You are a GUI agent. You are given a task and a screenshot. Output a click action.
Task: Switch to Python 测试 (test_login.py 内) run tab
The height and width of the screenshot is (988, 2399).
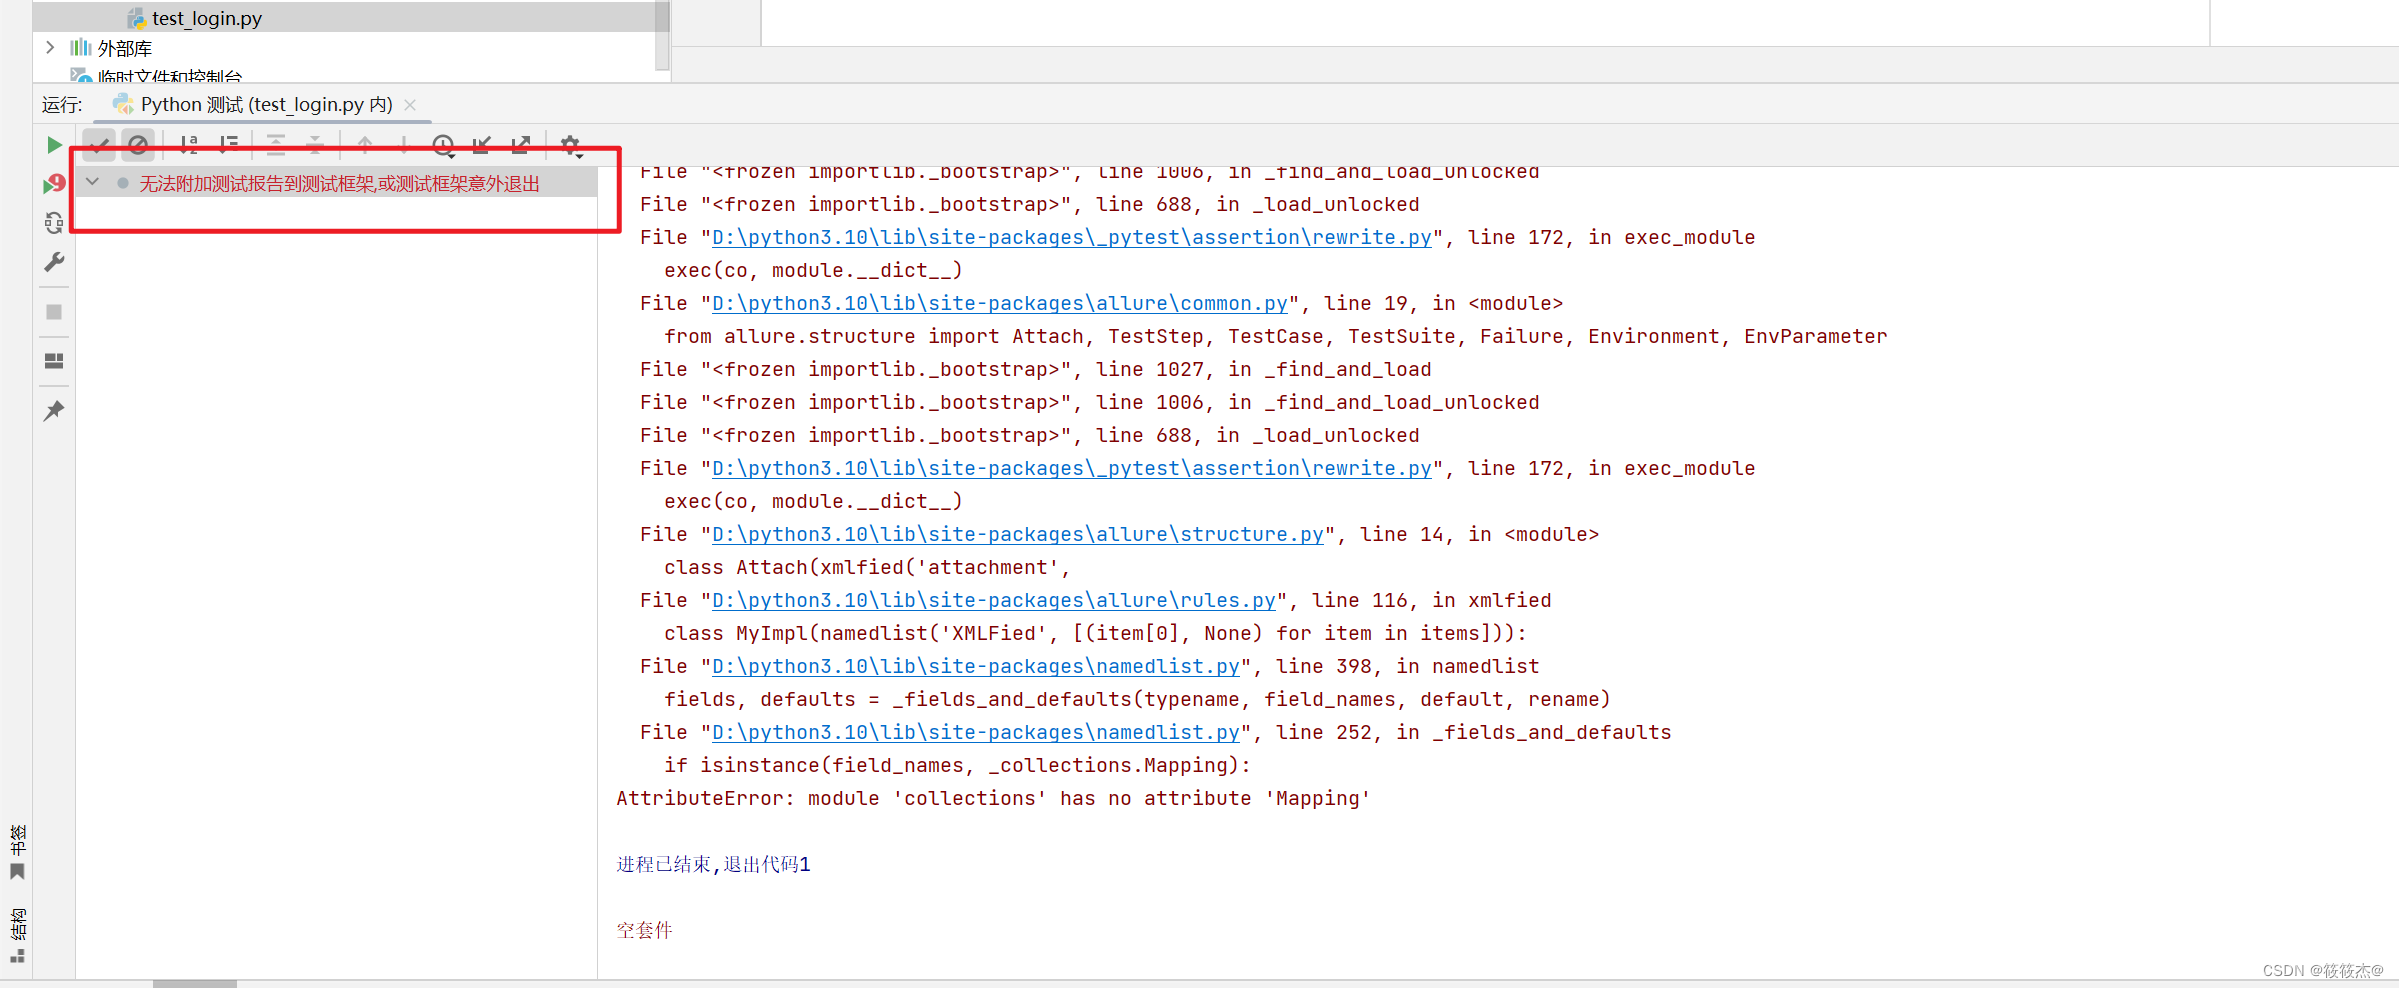266,104
